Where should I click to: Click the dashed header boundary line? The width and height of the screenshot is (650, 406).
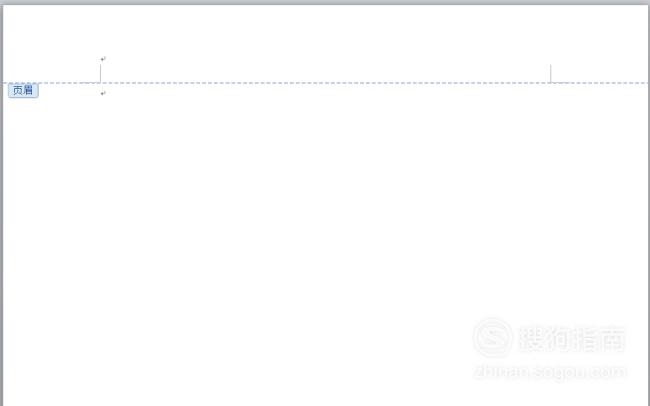(x=326, y=83)
